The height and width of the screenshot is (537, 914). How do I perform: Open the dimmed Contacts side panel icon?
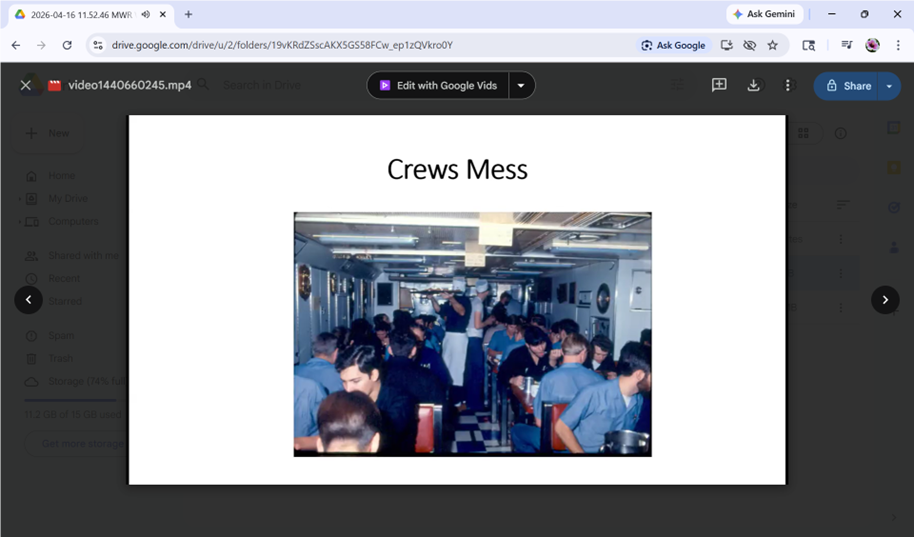[894, 247]
